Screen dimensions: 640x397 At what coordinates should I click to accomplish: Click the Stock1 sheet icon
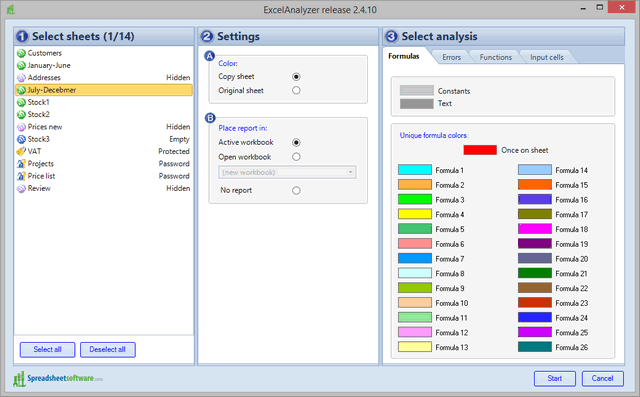point(21,102)
